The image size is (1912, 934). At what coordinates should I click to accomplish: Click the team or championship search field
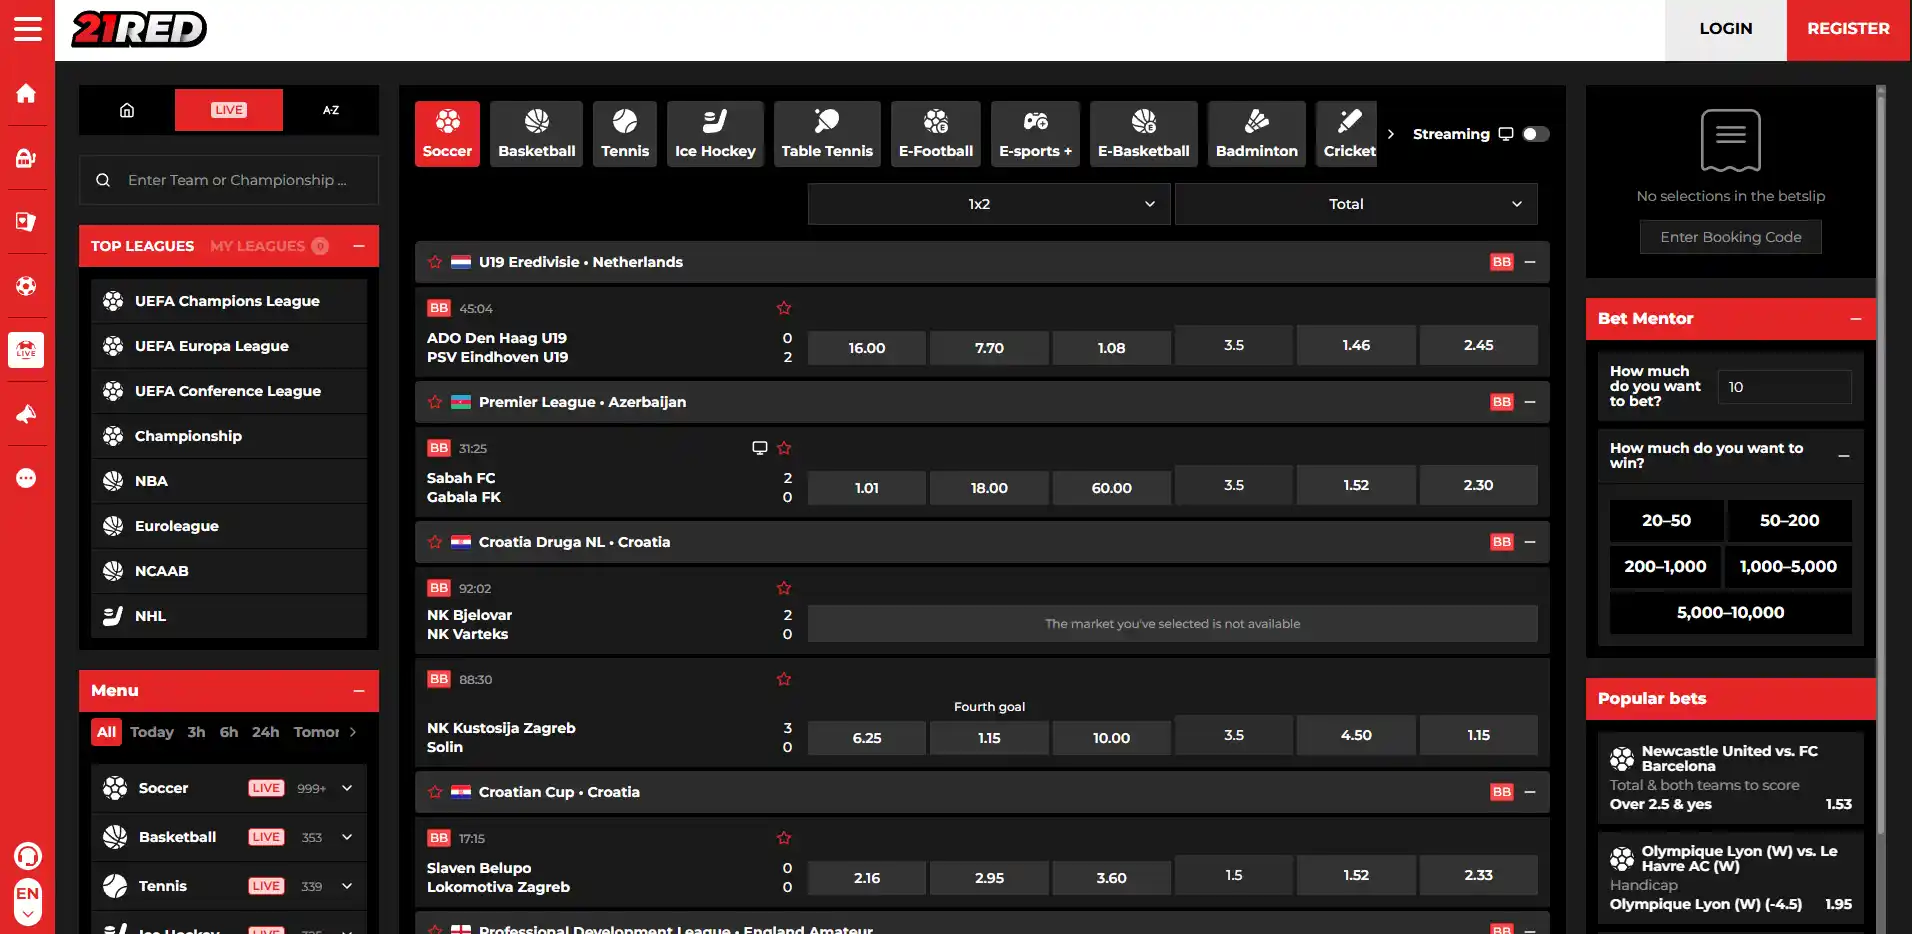[x=229, y=180]
